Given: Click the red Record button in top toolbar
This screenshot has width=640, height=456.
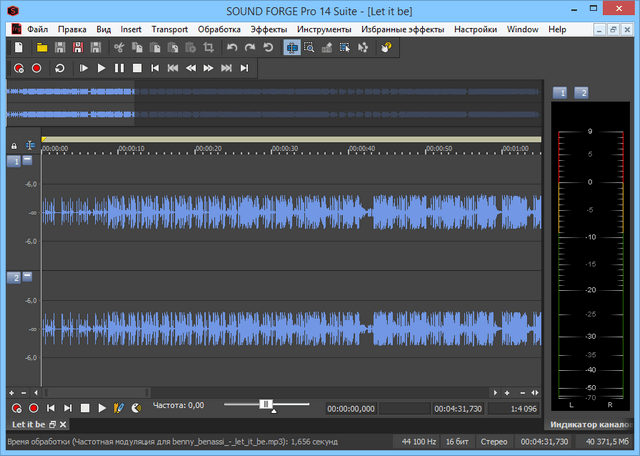Looking at the screenshot, I should tap(37, 68).
